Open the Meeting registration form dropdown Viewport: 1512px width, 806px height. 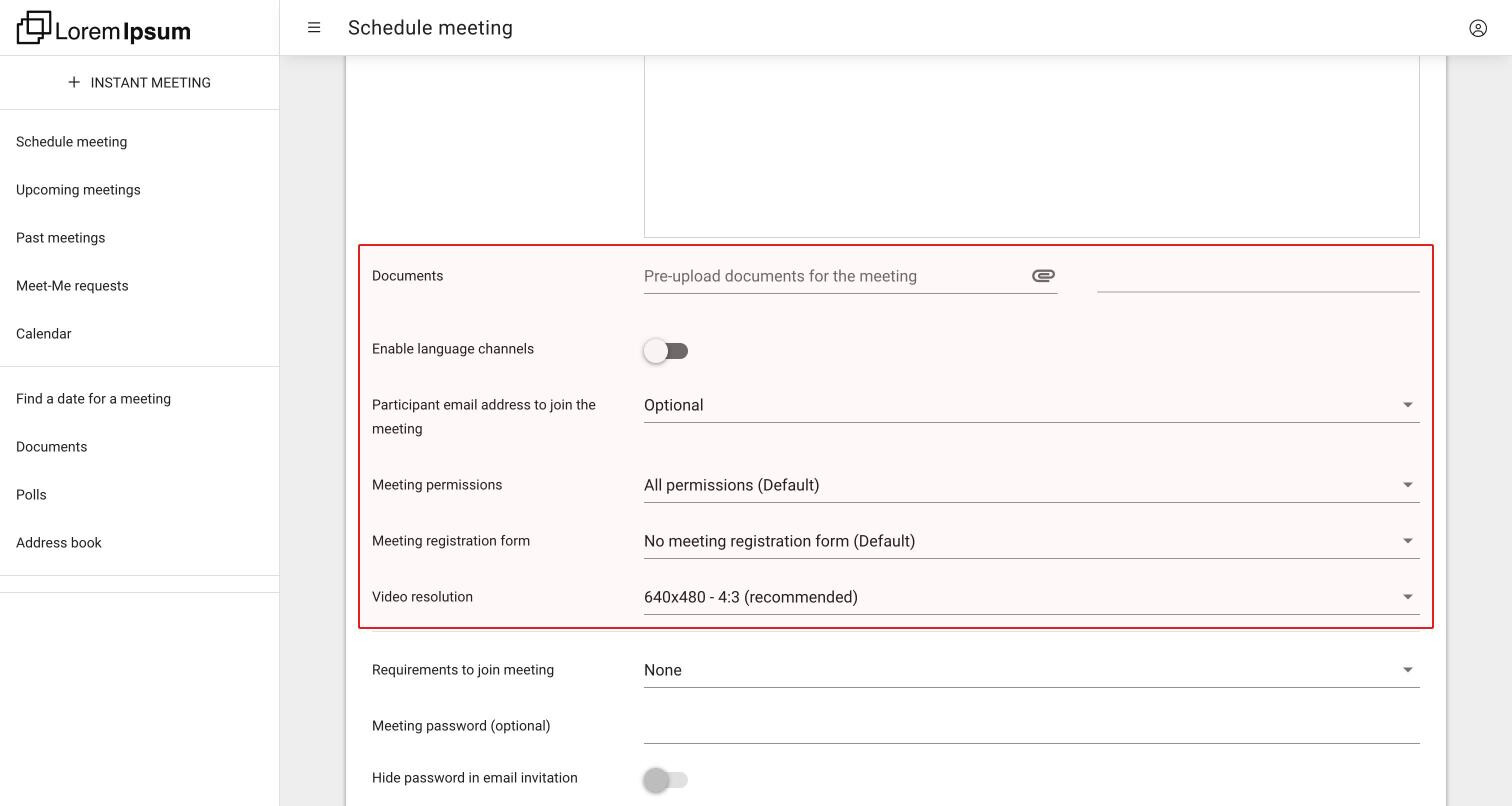tap(1032, 541)
